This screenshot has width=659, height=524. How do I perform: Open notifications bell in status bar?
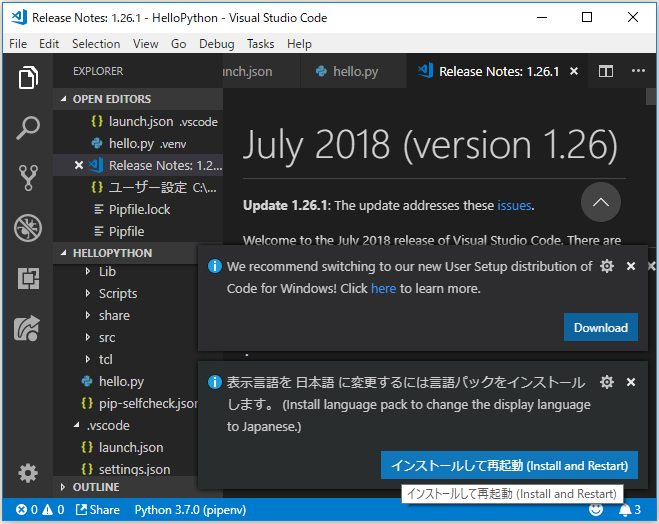coord(629,510)
